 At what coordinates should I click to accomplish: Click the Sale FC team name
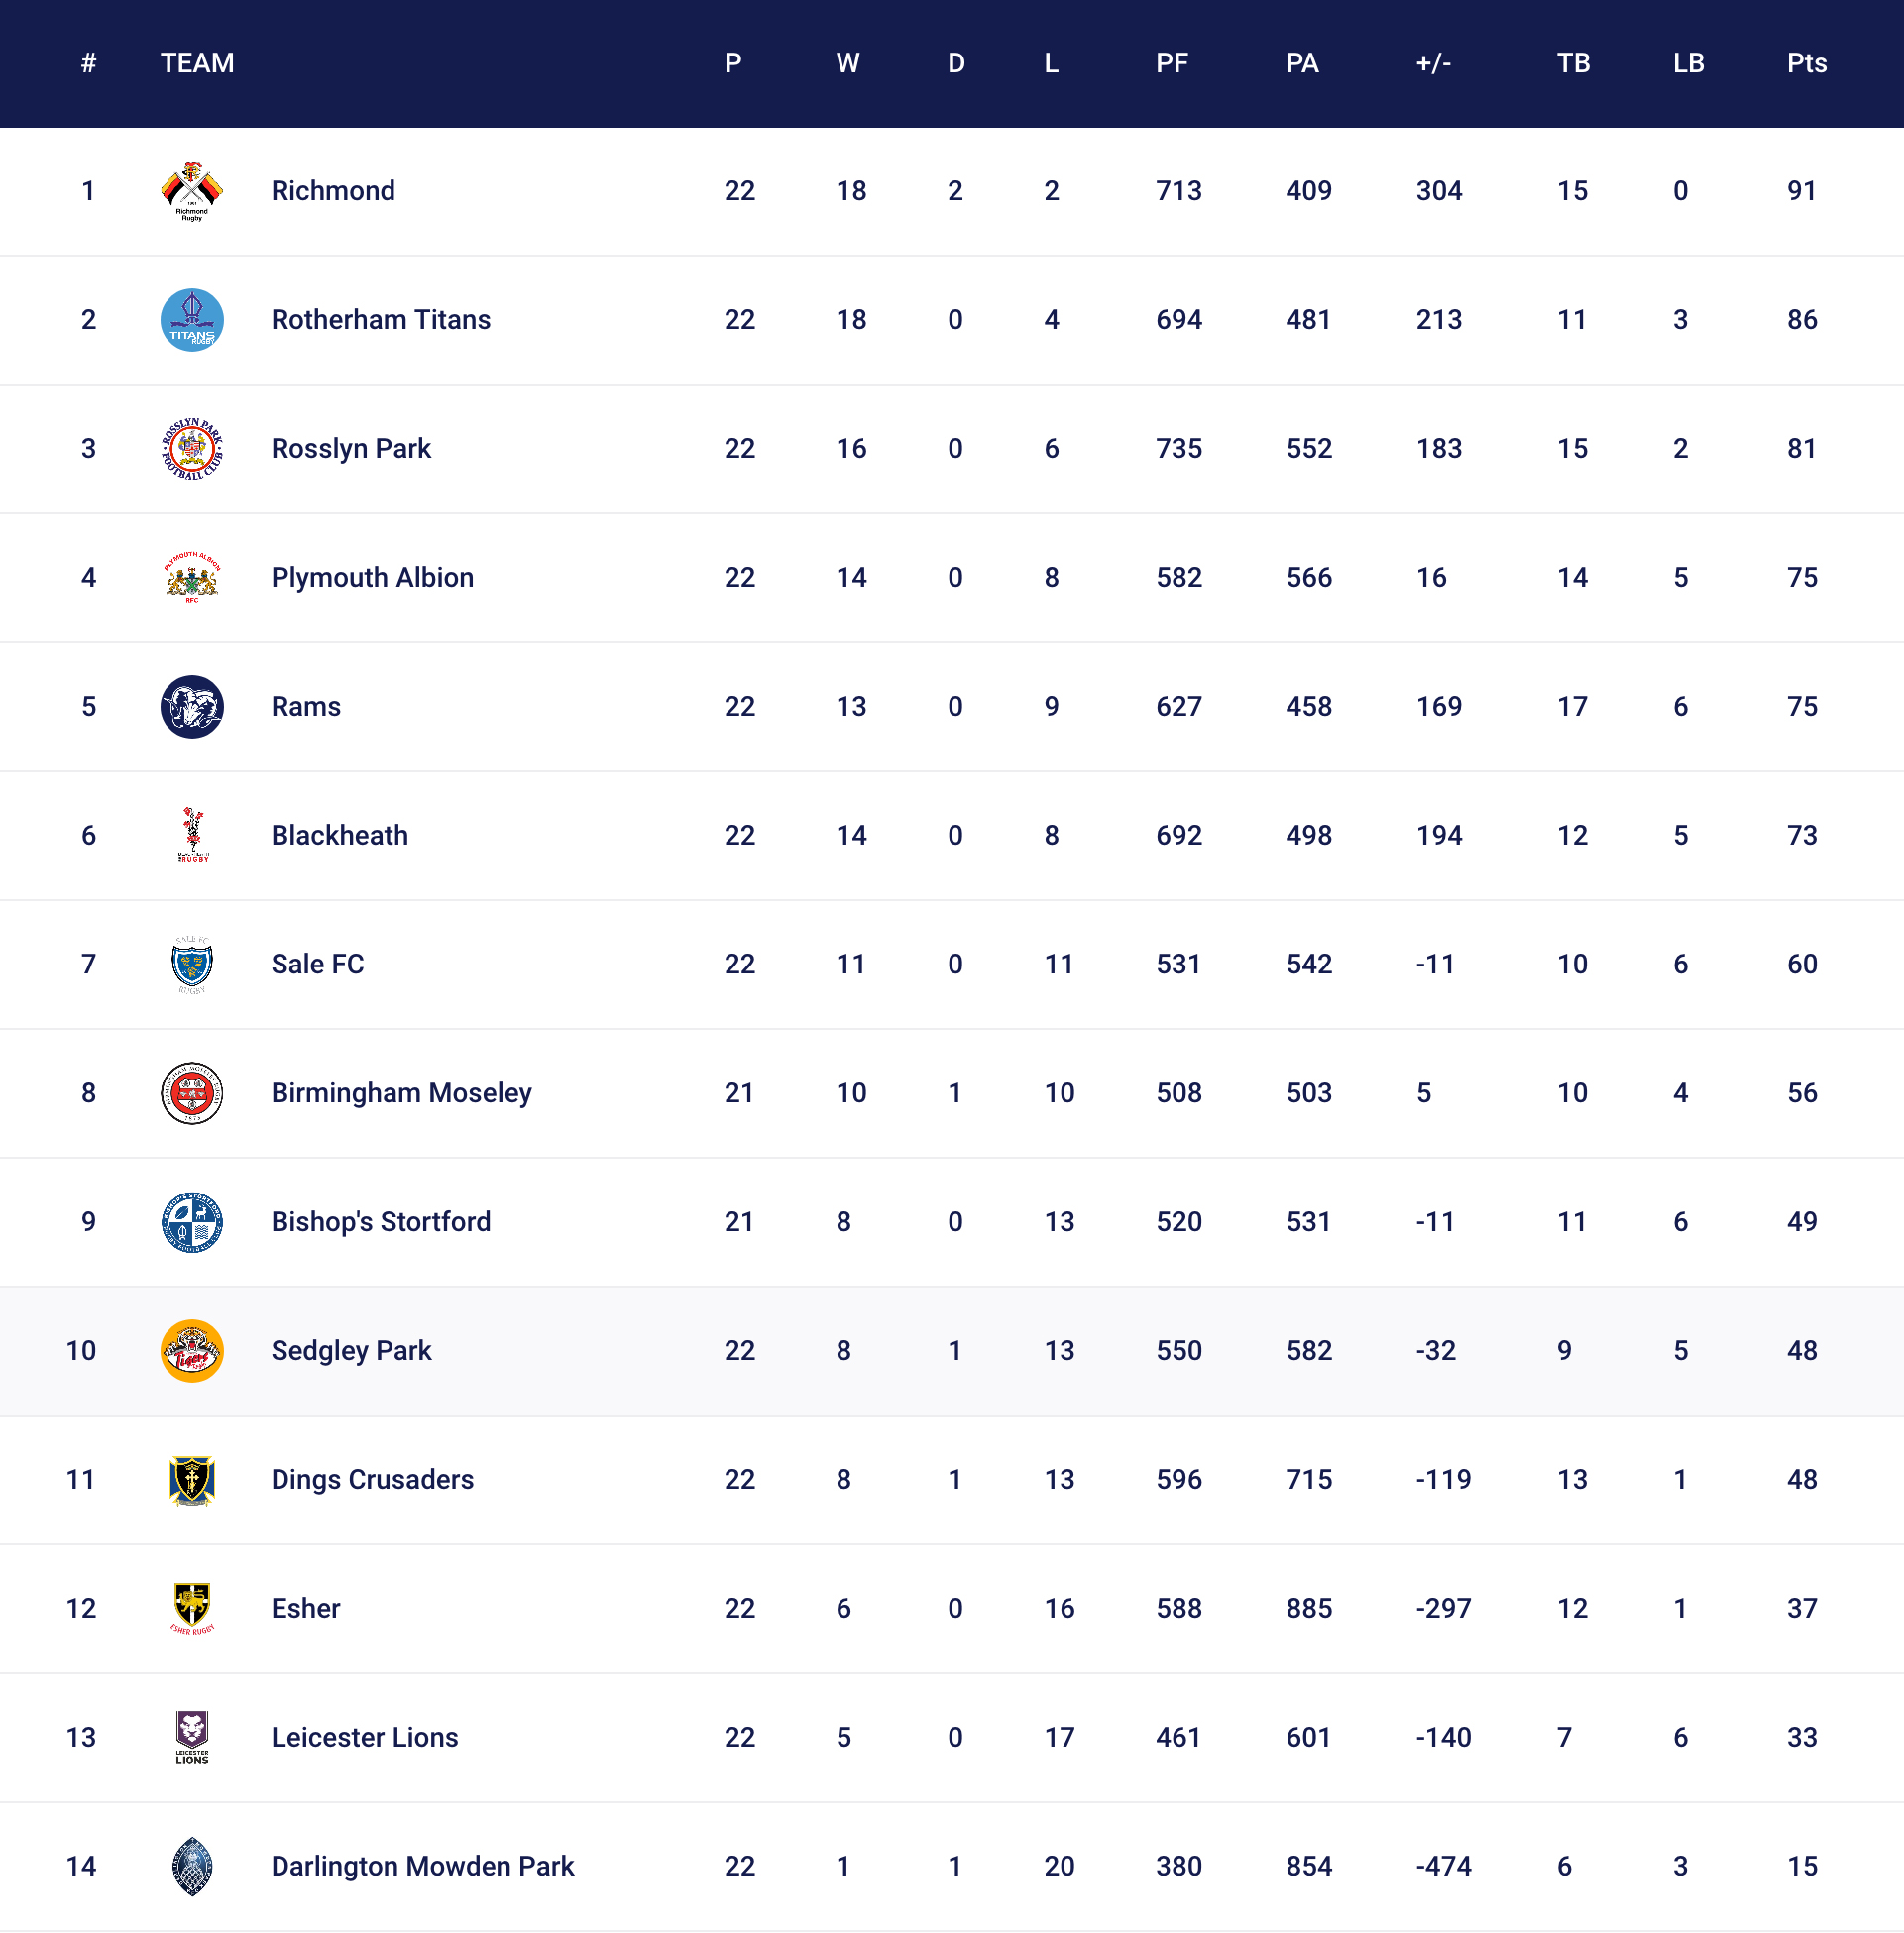317,965
